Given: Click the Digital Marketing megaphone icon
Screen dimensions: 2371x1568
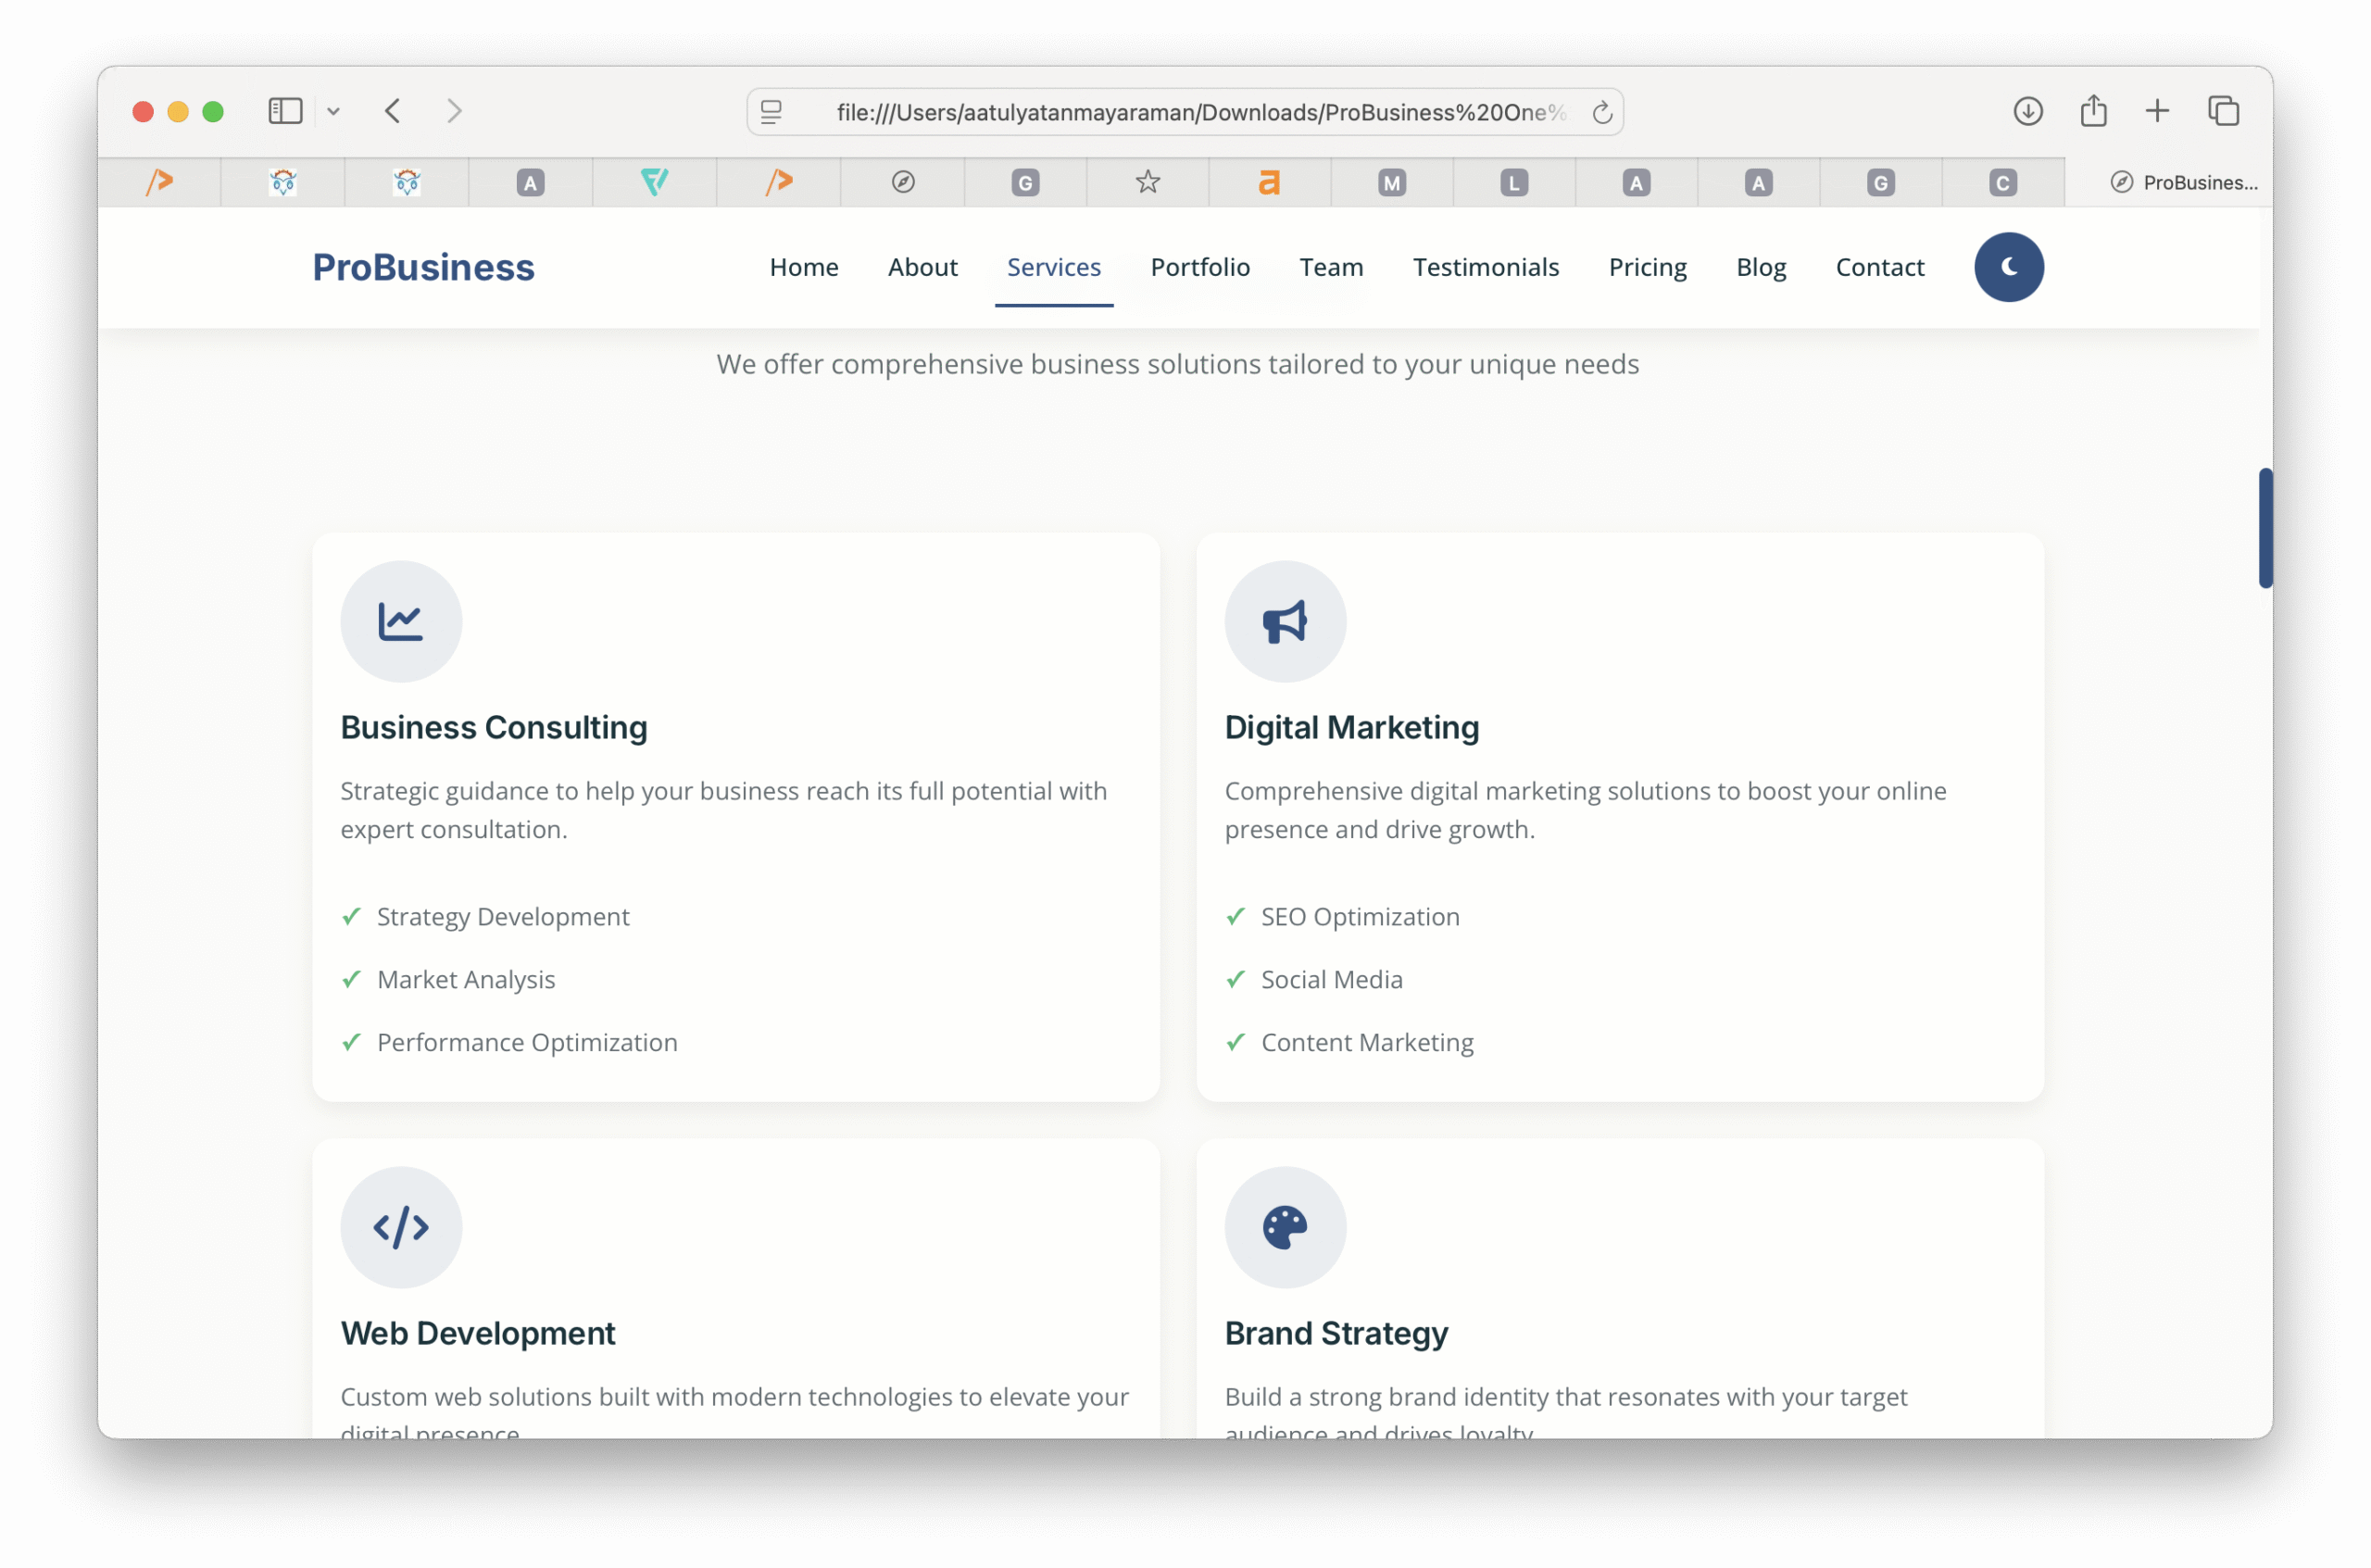Looking at the screenshot, I should click(1285, 622).
